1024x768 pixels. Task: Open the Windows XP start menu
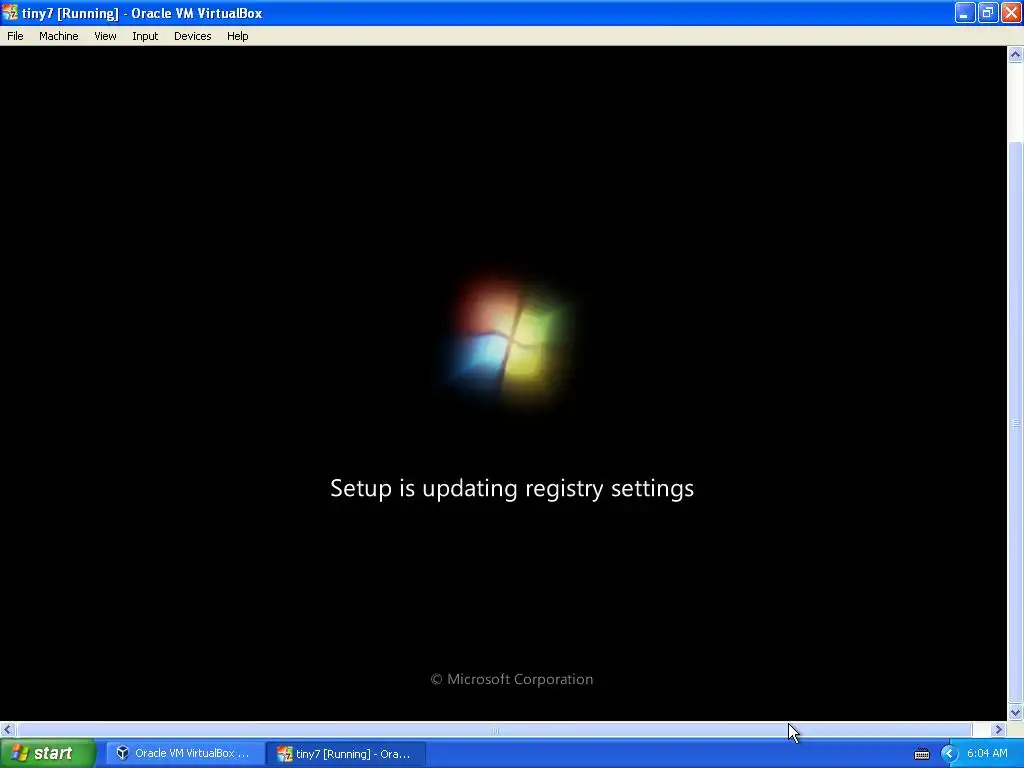(x=48, y=753)
